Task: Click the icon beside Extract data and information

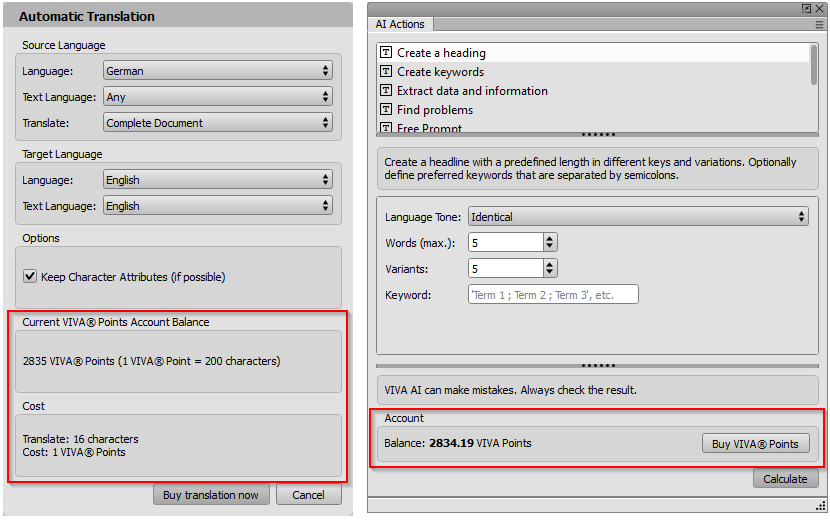Action: 386,91
